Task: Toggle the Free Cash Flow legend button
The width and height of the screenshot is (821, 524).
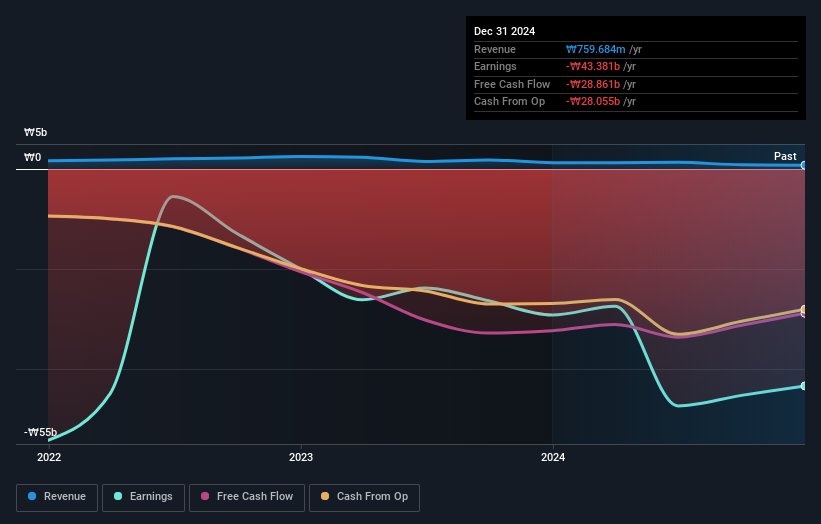Action: coord(247,497)
